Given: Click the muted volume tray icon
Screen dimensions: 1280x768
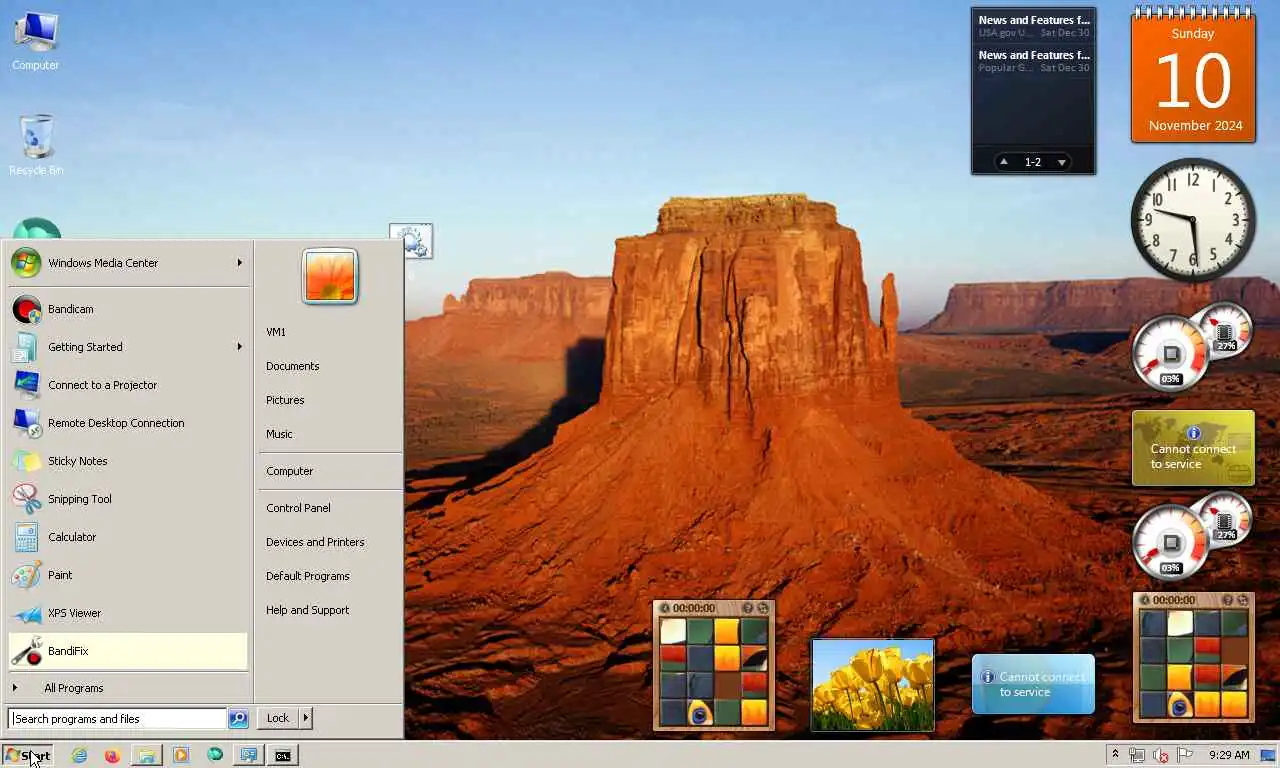Looking at the screenshot, I should pos(1161,755).
